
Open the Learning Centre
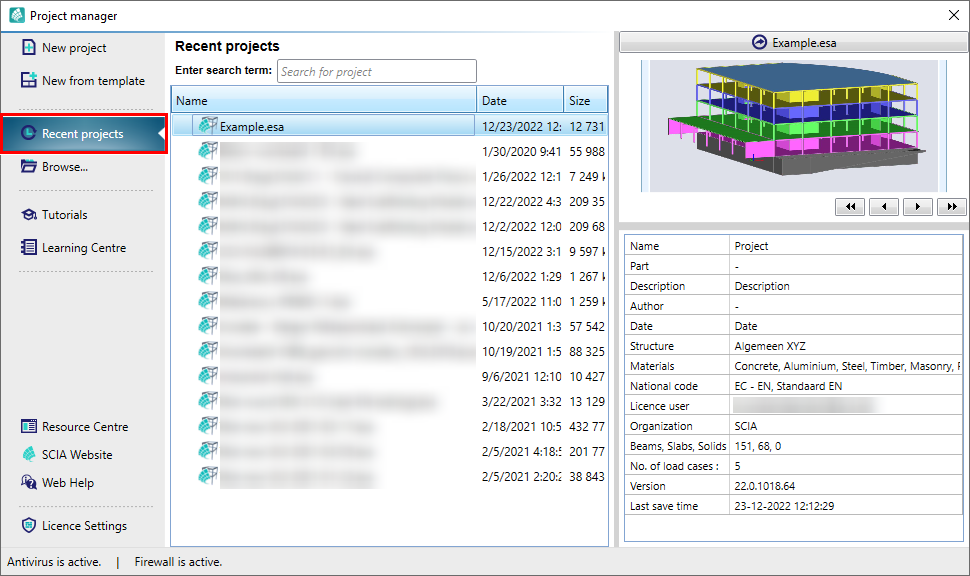click(83, 248)
